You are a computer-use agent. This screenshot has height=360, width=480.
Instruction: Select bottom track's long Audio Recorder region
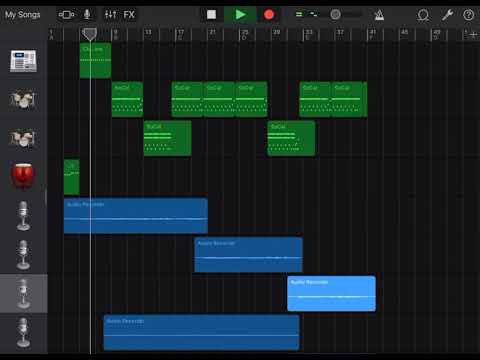[x=201, y=332]
